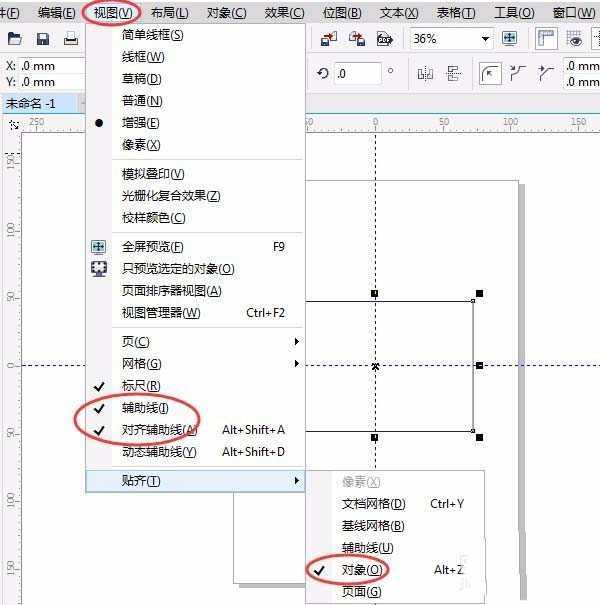
Task: Click the X position input field
Action: click(52, 66)
